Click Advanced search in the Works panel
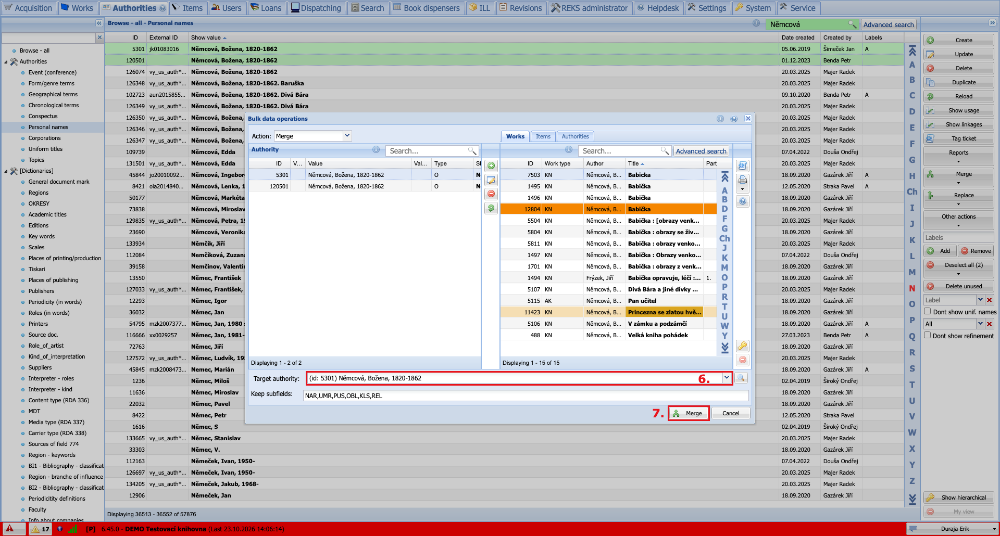The width and height of the screenshot is (1000, 536). (x=701, y=151)
